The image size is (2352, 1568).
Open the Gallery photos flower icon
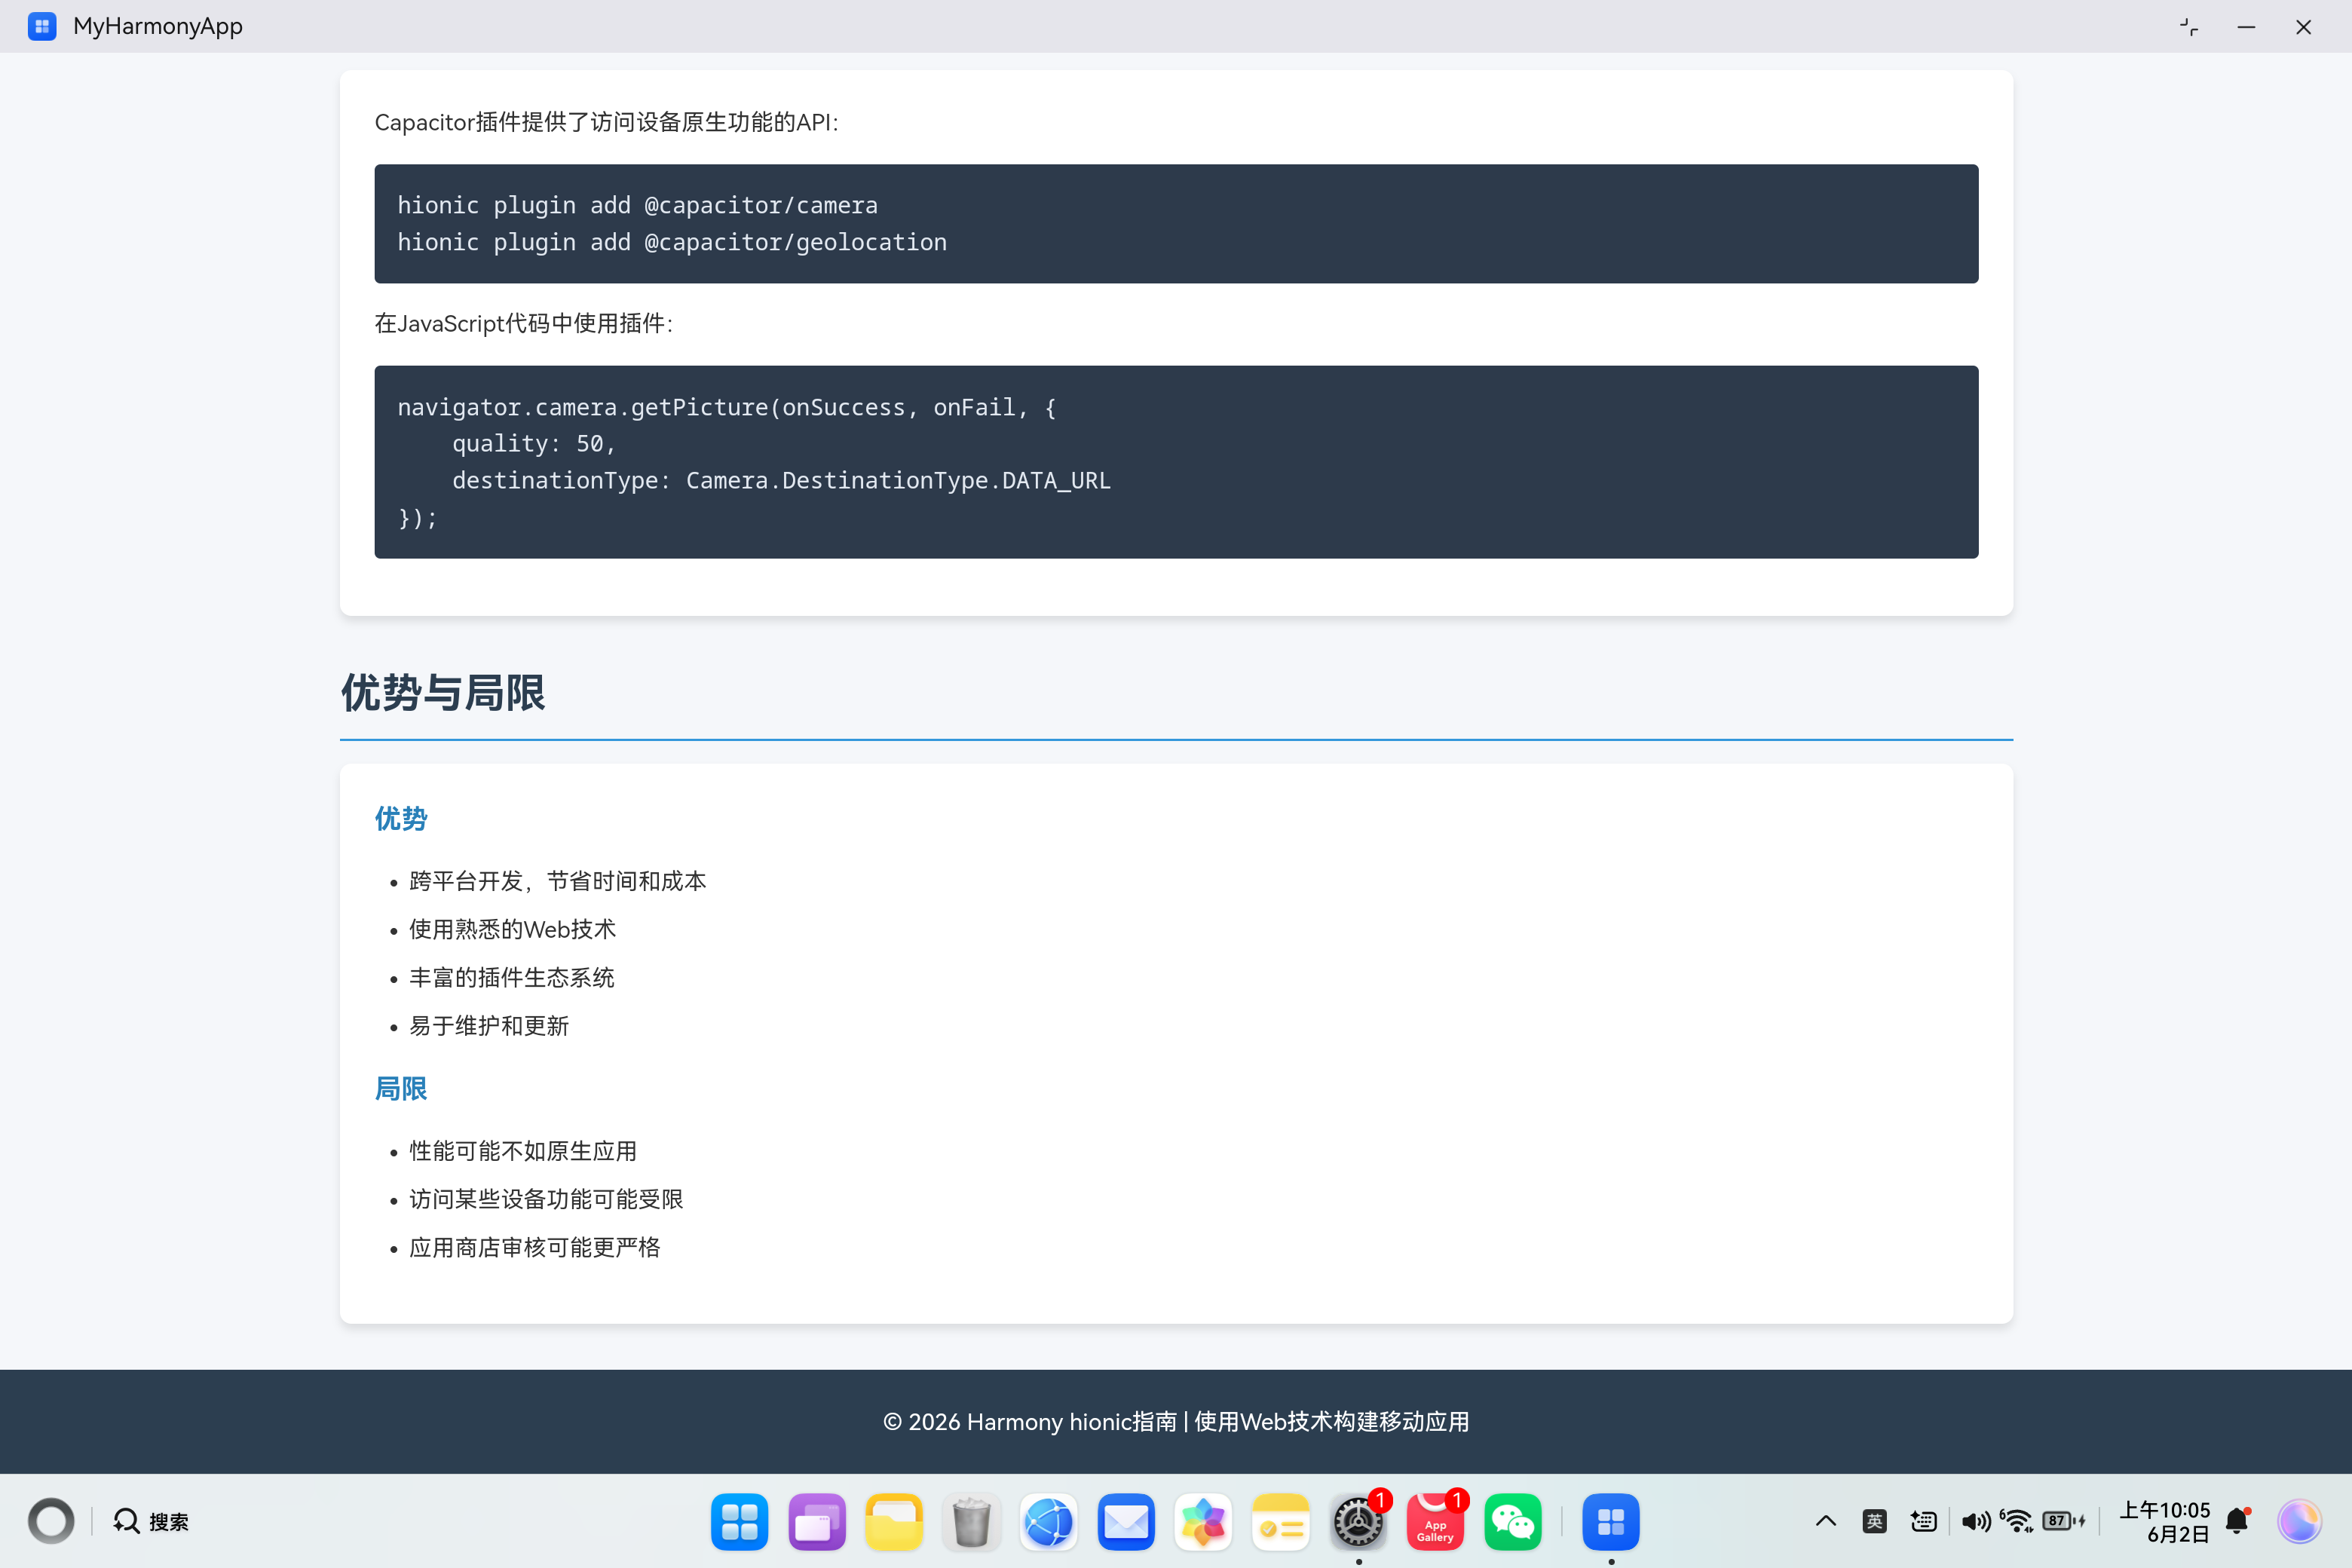[x=1203, y=1521]
